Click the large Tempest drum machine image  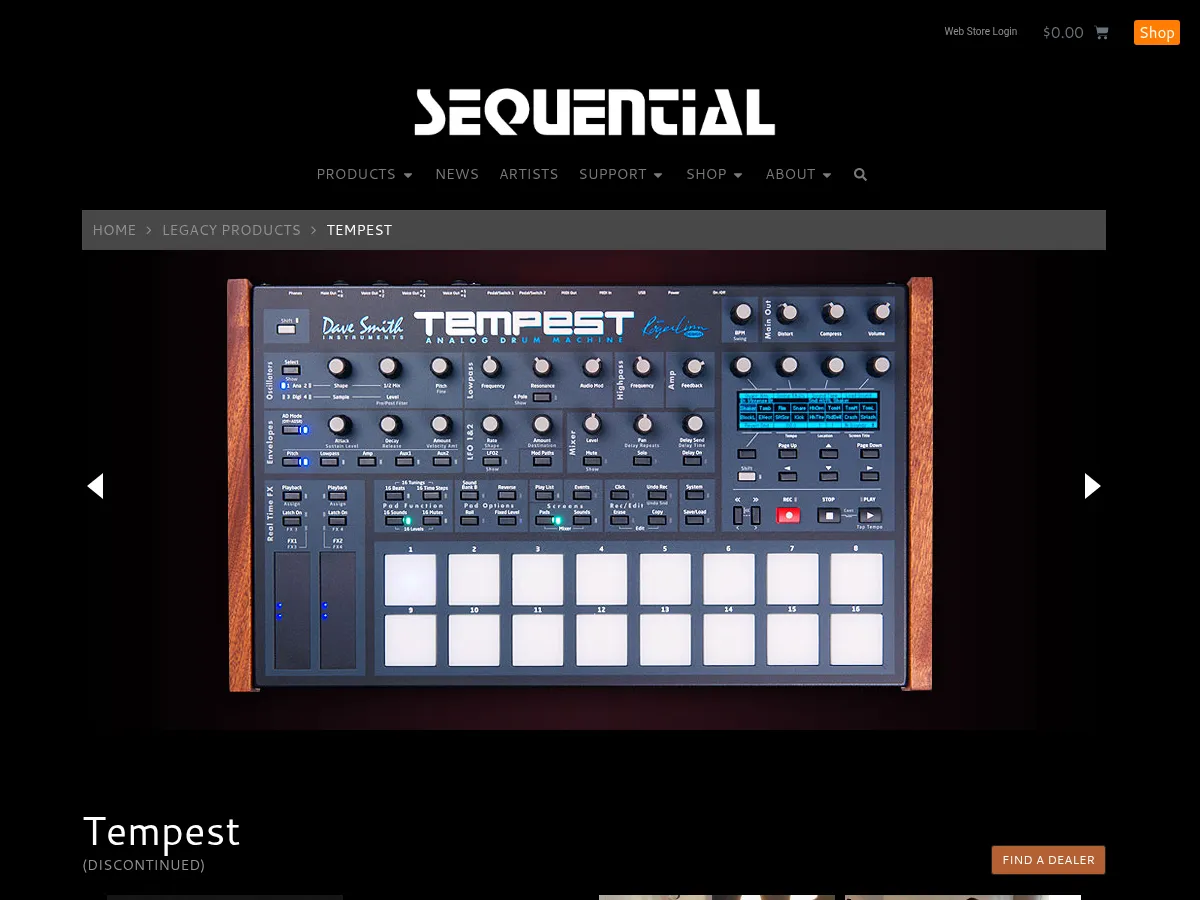594,490
